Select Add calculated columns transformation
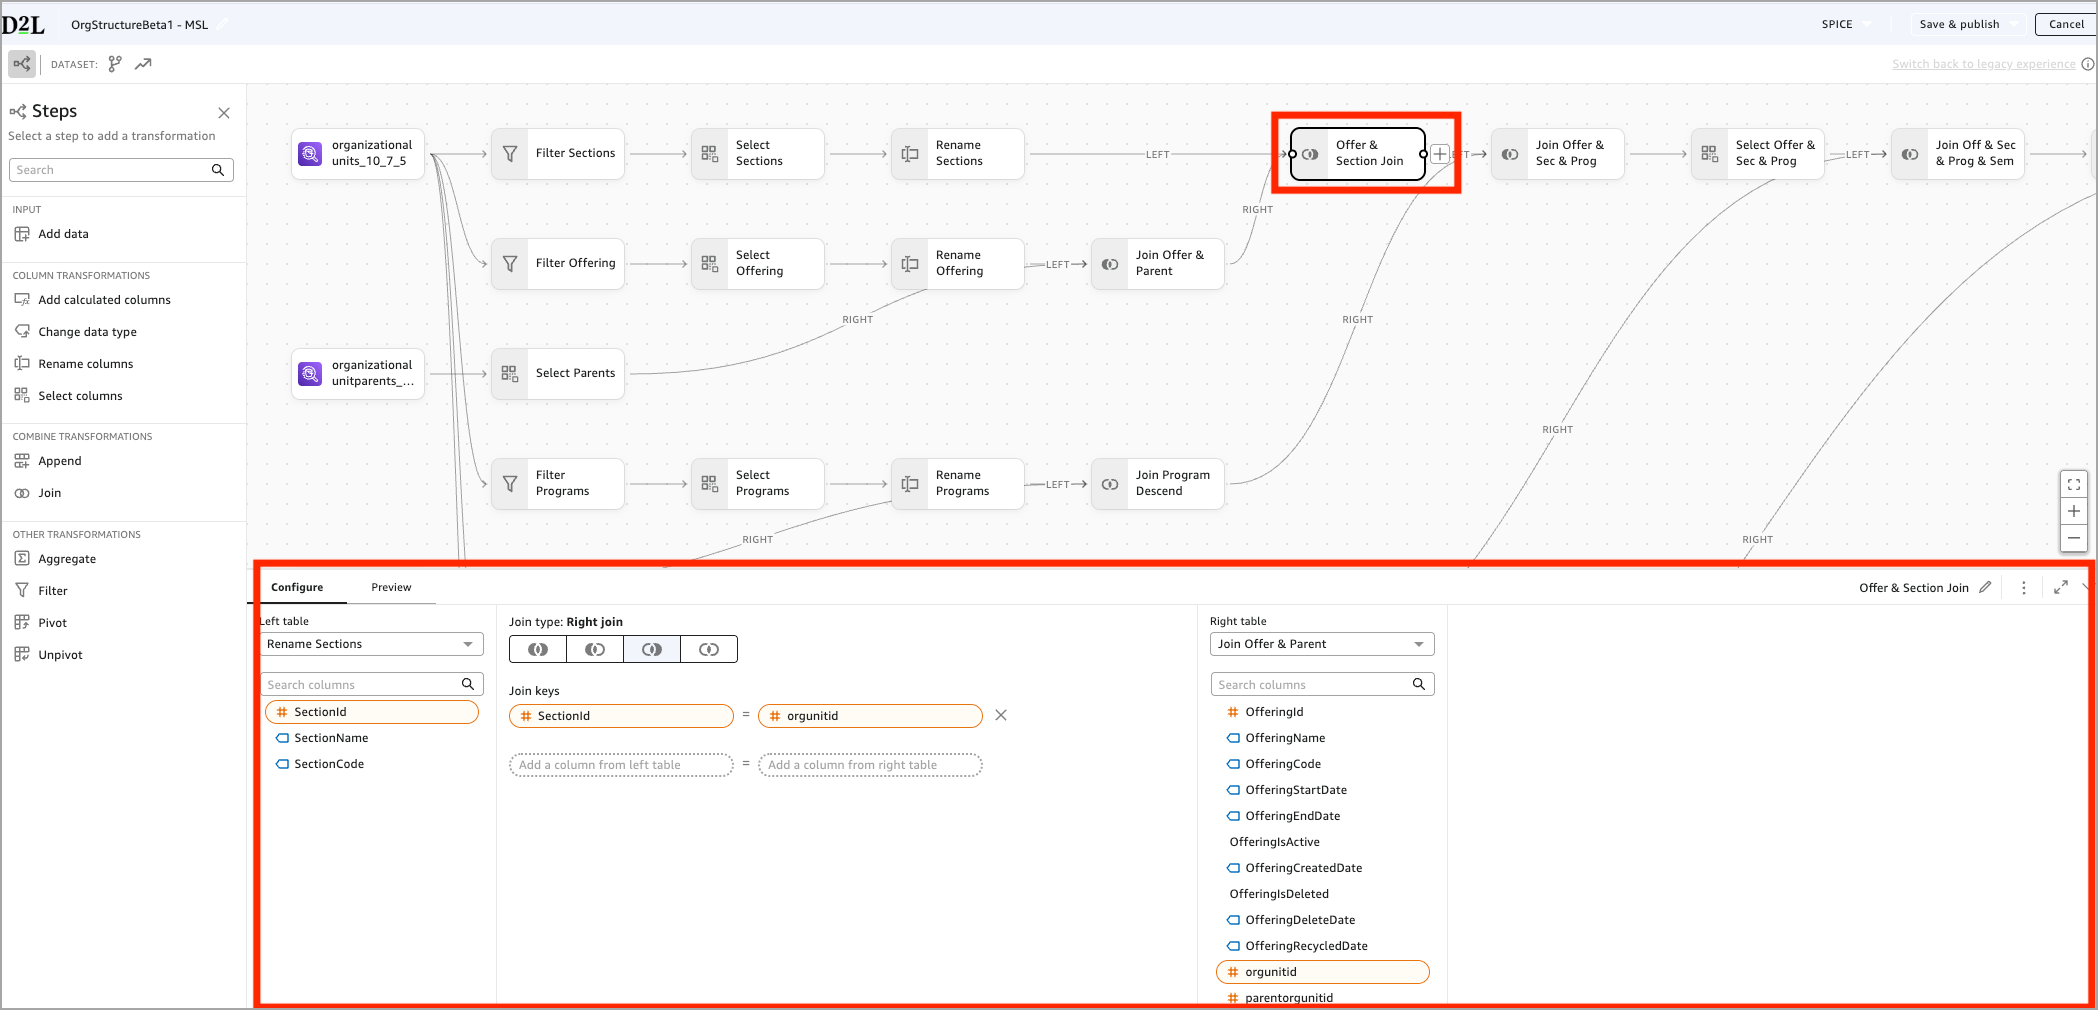 pos(103,299)
